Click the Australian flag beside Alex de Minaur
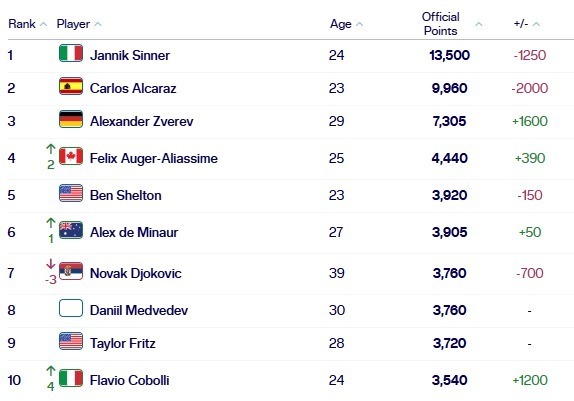Image resolution: width=574 pixels, height=401 pixels. click(x=71, y=230)
